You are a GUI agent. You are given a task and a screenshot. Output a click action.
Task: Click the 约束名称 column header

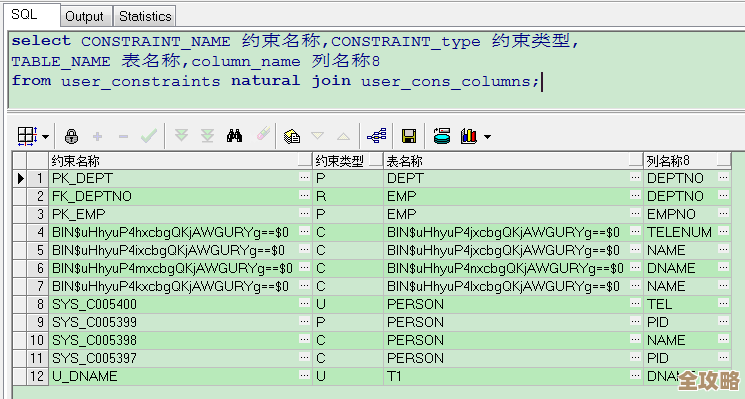click(x=180, y=161)
